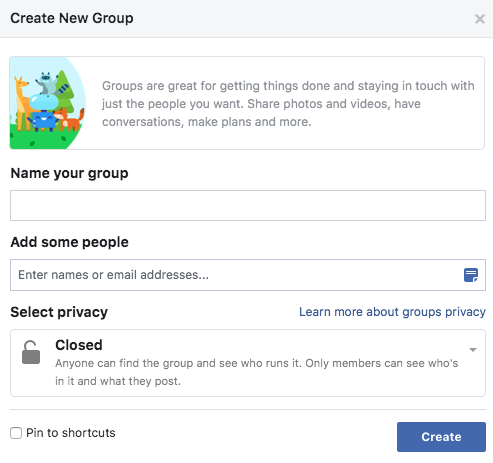Open Learn more about groups privacy link
Image resolution: width=493 pixels, height=463 pixels.
(392, 312)
